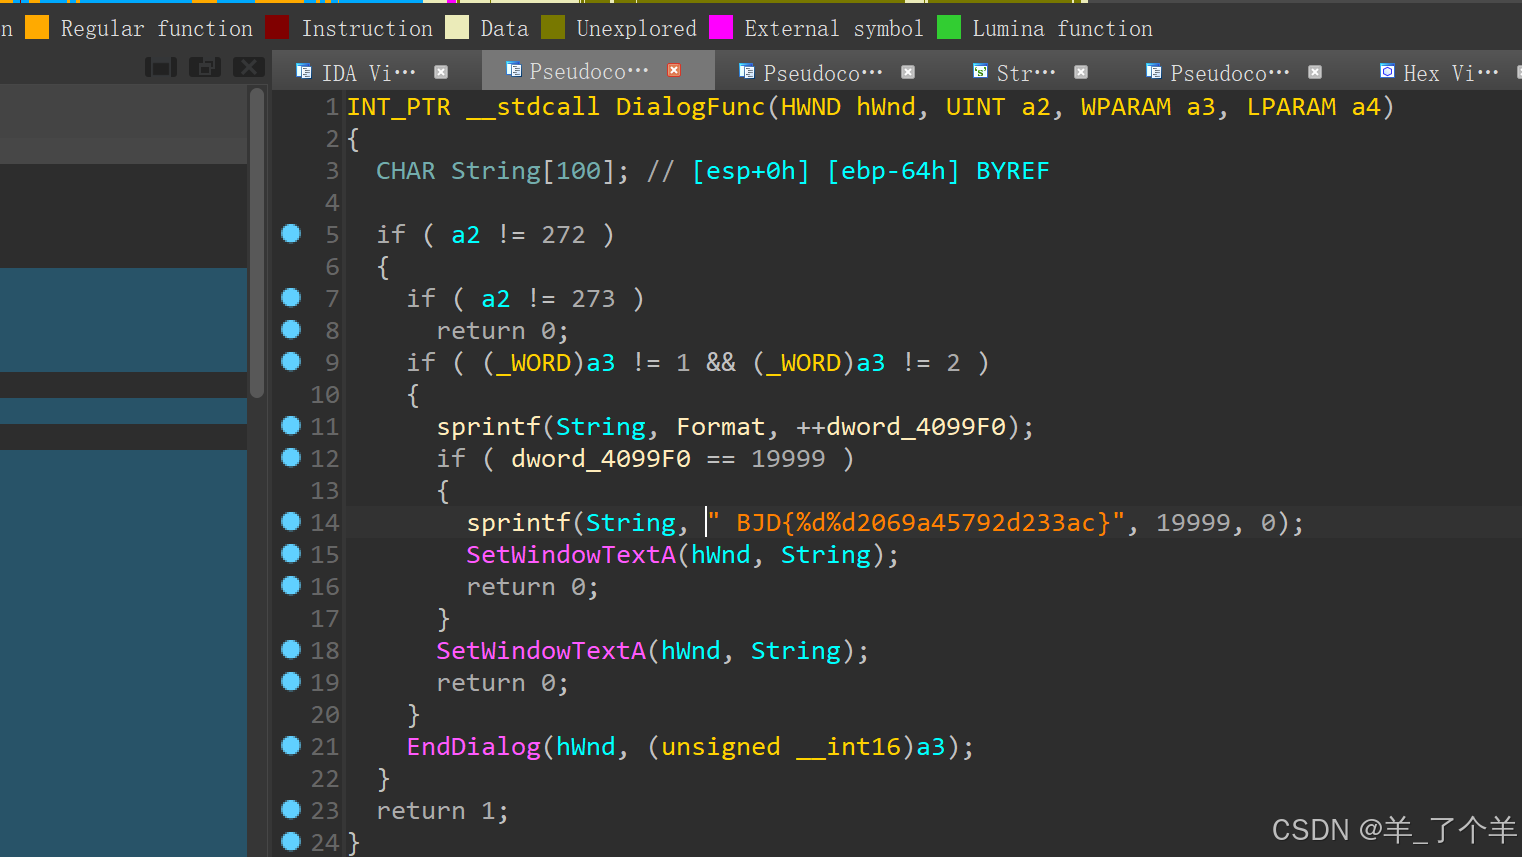Click the magenta External symbol legend swatch
This screenshot has width=1522, height=857.
(x=721, y=27)
